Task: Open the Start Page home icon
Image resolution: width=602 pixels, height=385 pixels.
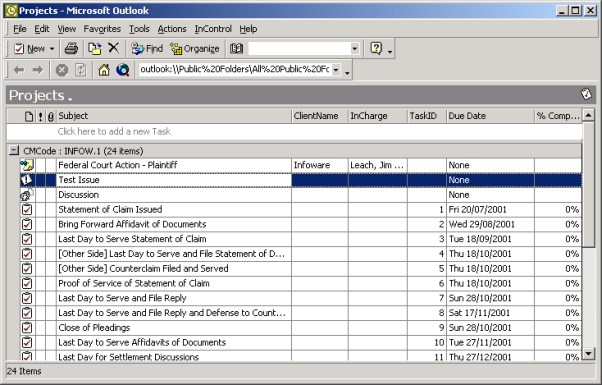Action: [104, 70]
